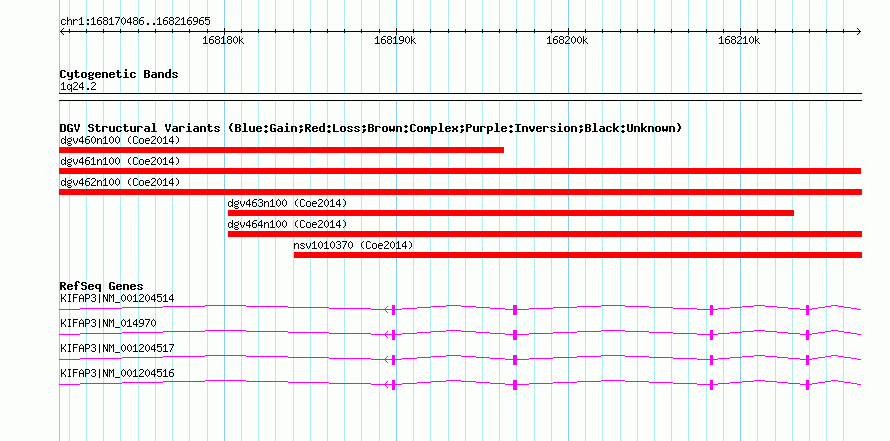Click the nsv1010370 (Coe2014) label
The height and width of the screenshot is (441, 890).
(354, 245)
